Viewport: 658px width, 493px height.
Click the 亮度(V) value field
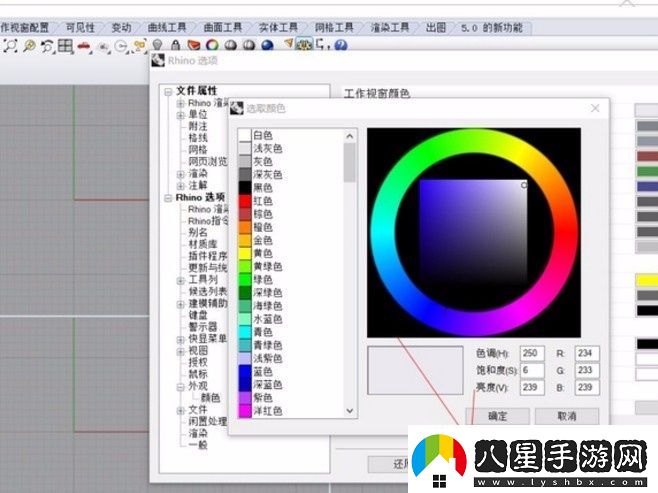click(532, 388)
